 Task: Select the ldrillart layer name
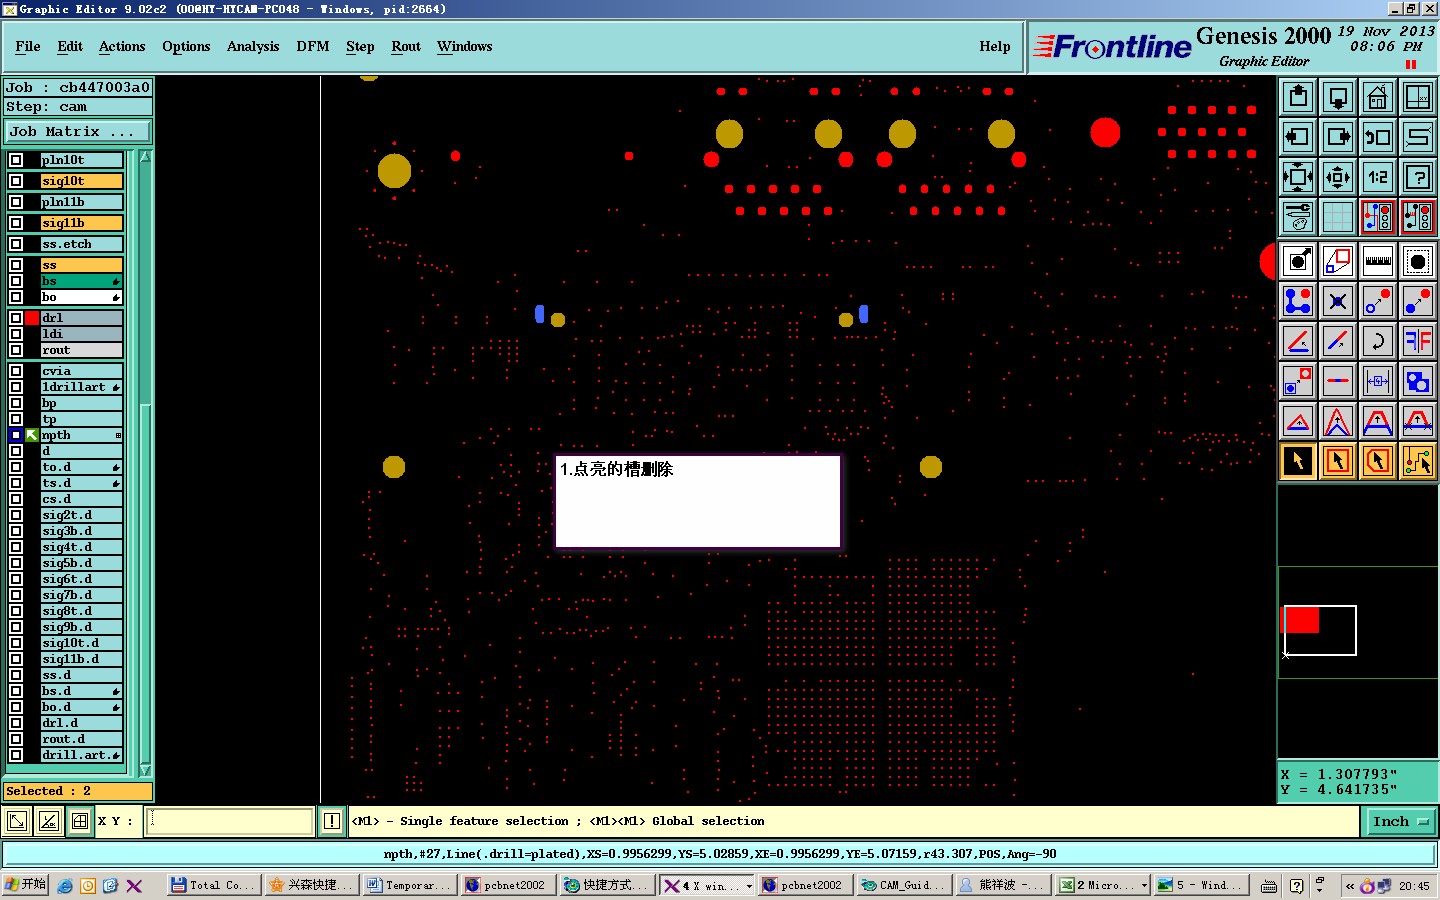81,387
